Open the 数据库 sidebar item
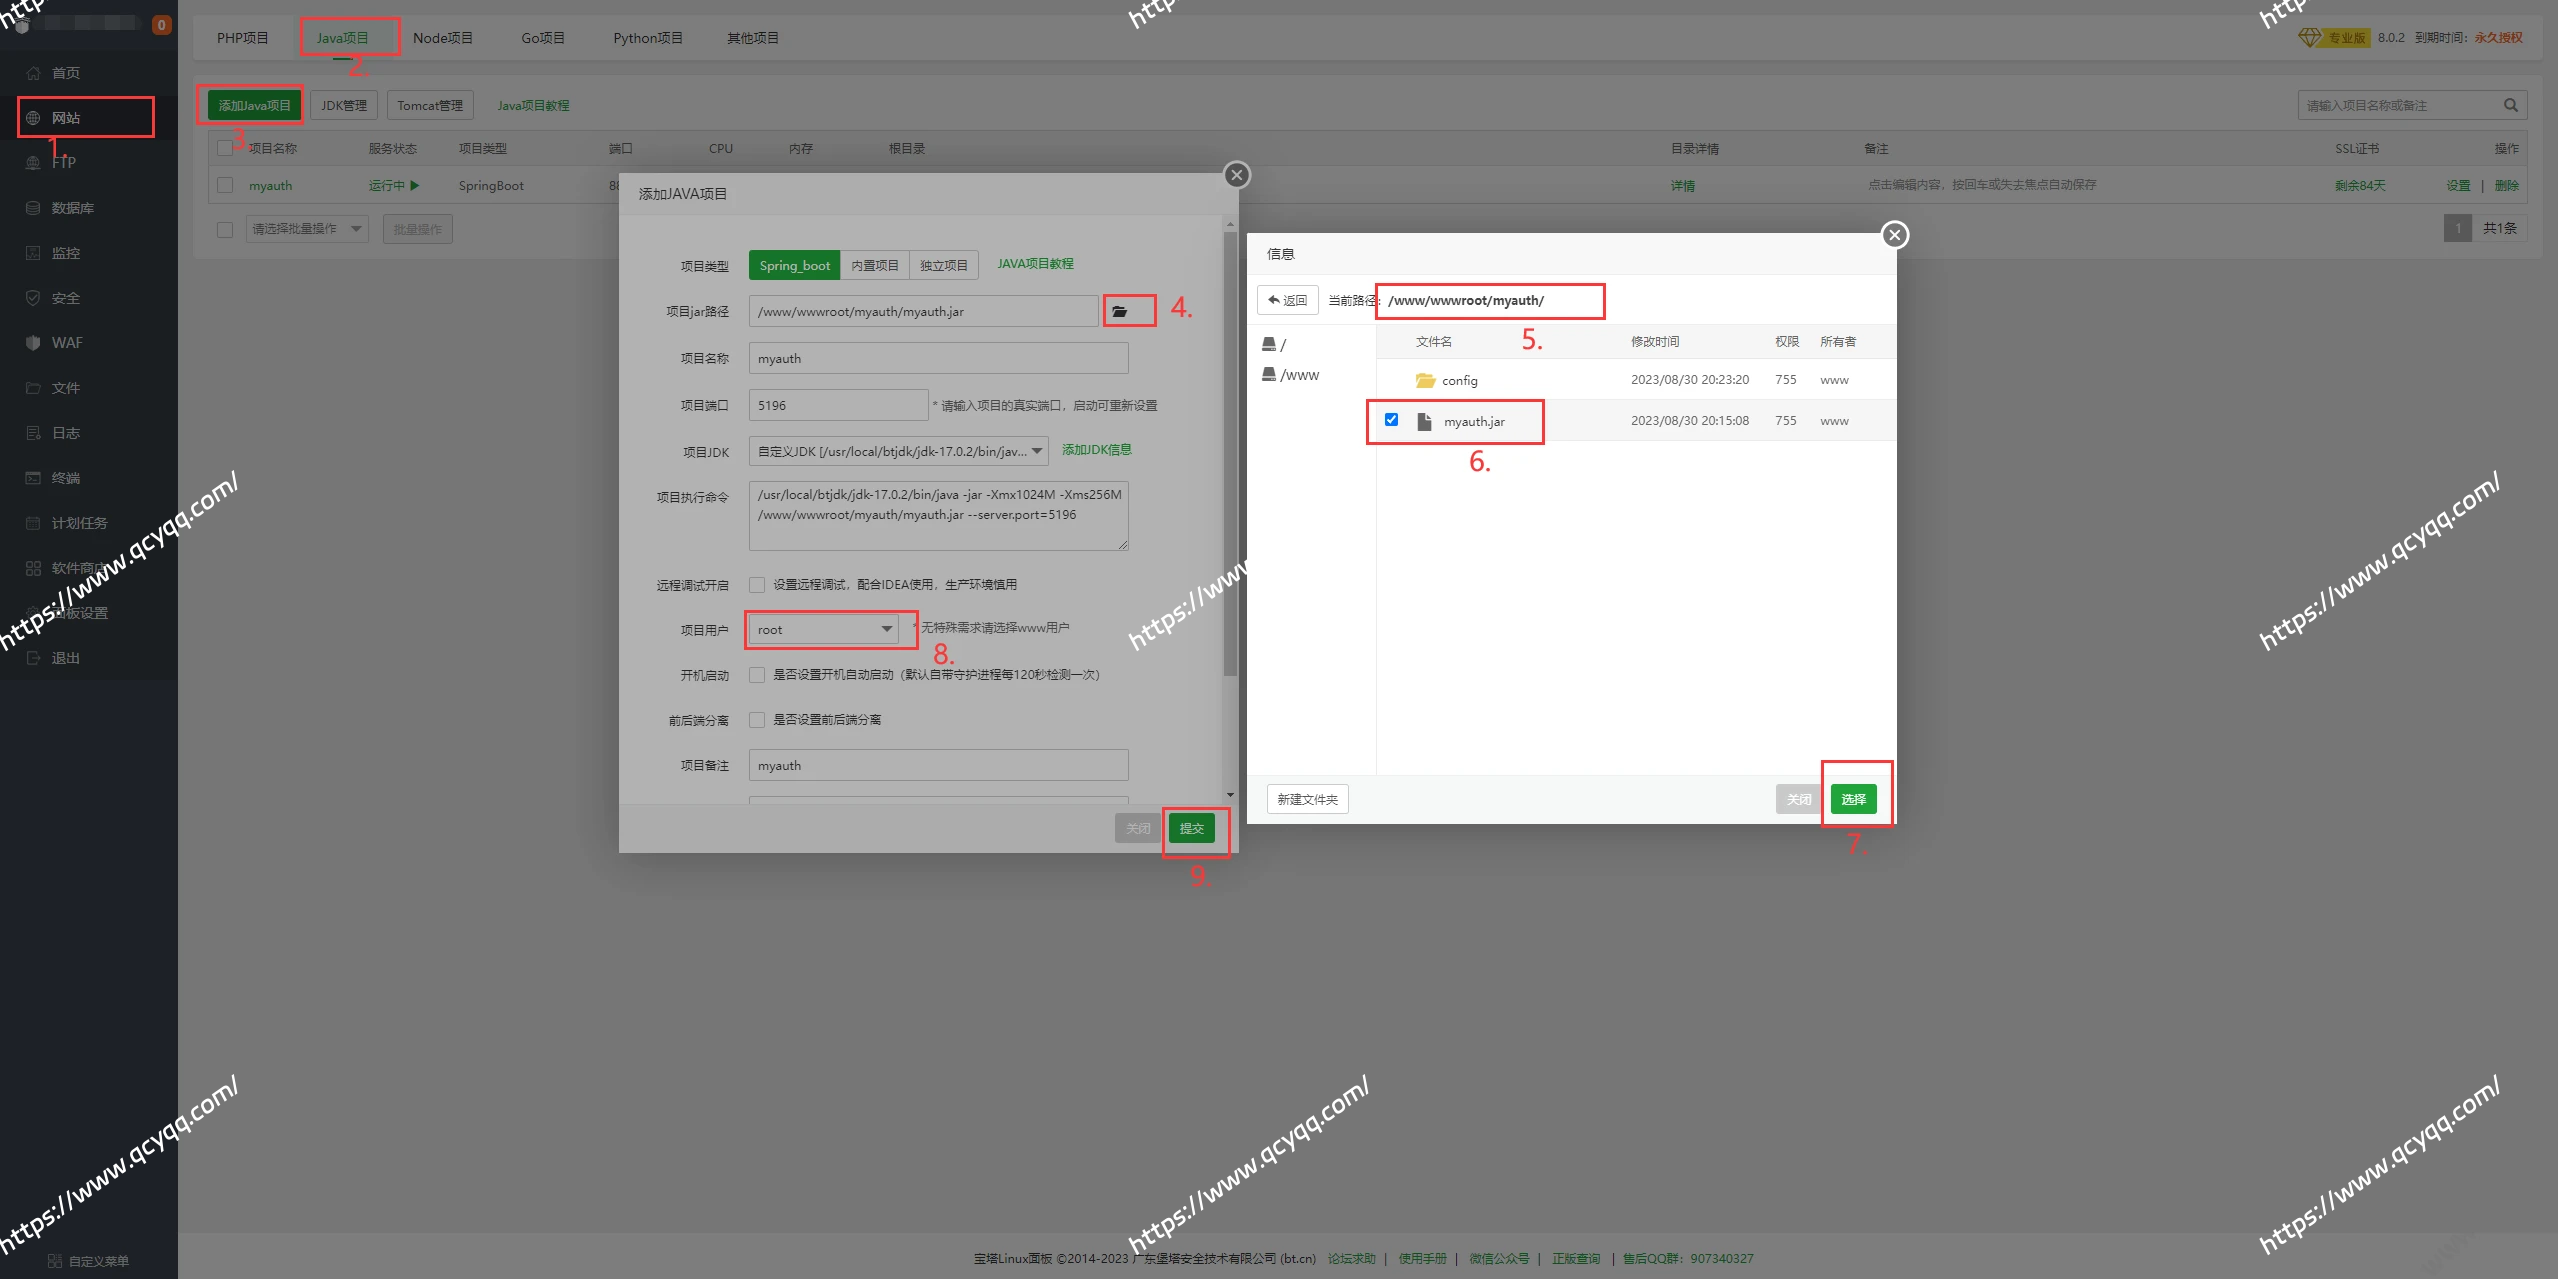Image resolution: width=2558 pixels, height=1279 pixels. (72, 208)
